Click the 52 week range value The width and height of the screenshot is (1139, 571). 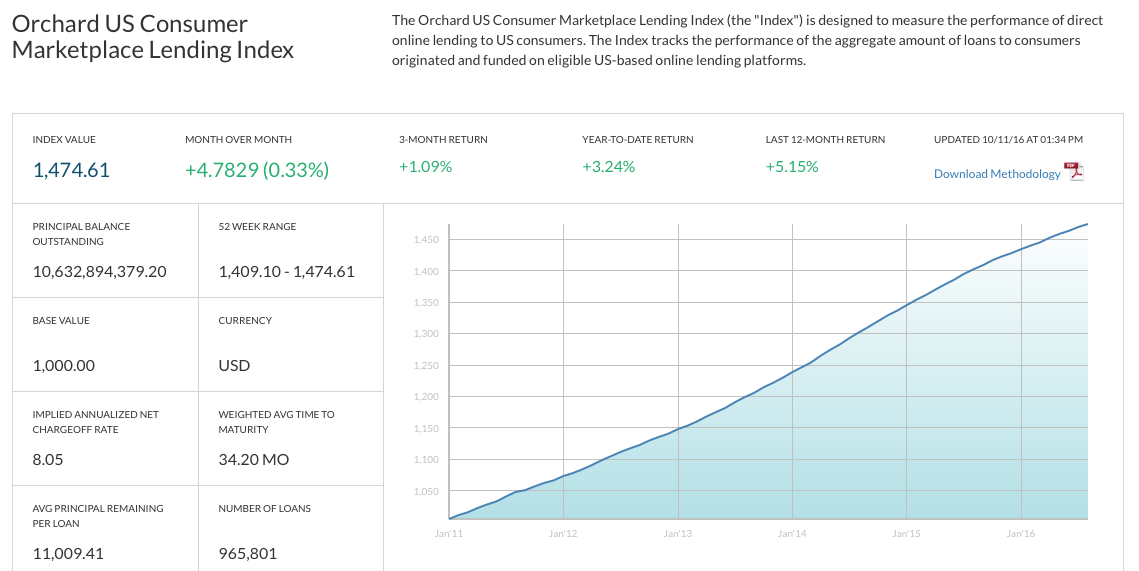[x=286, y=272]
